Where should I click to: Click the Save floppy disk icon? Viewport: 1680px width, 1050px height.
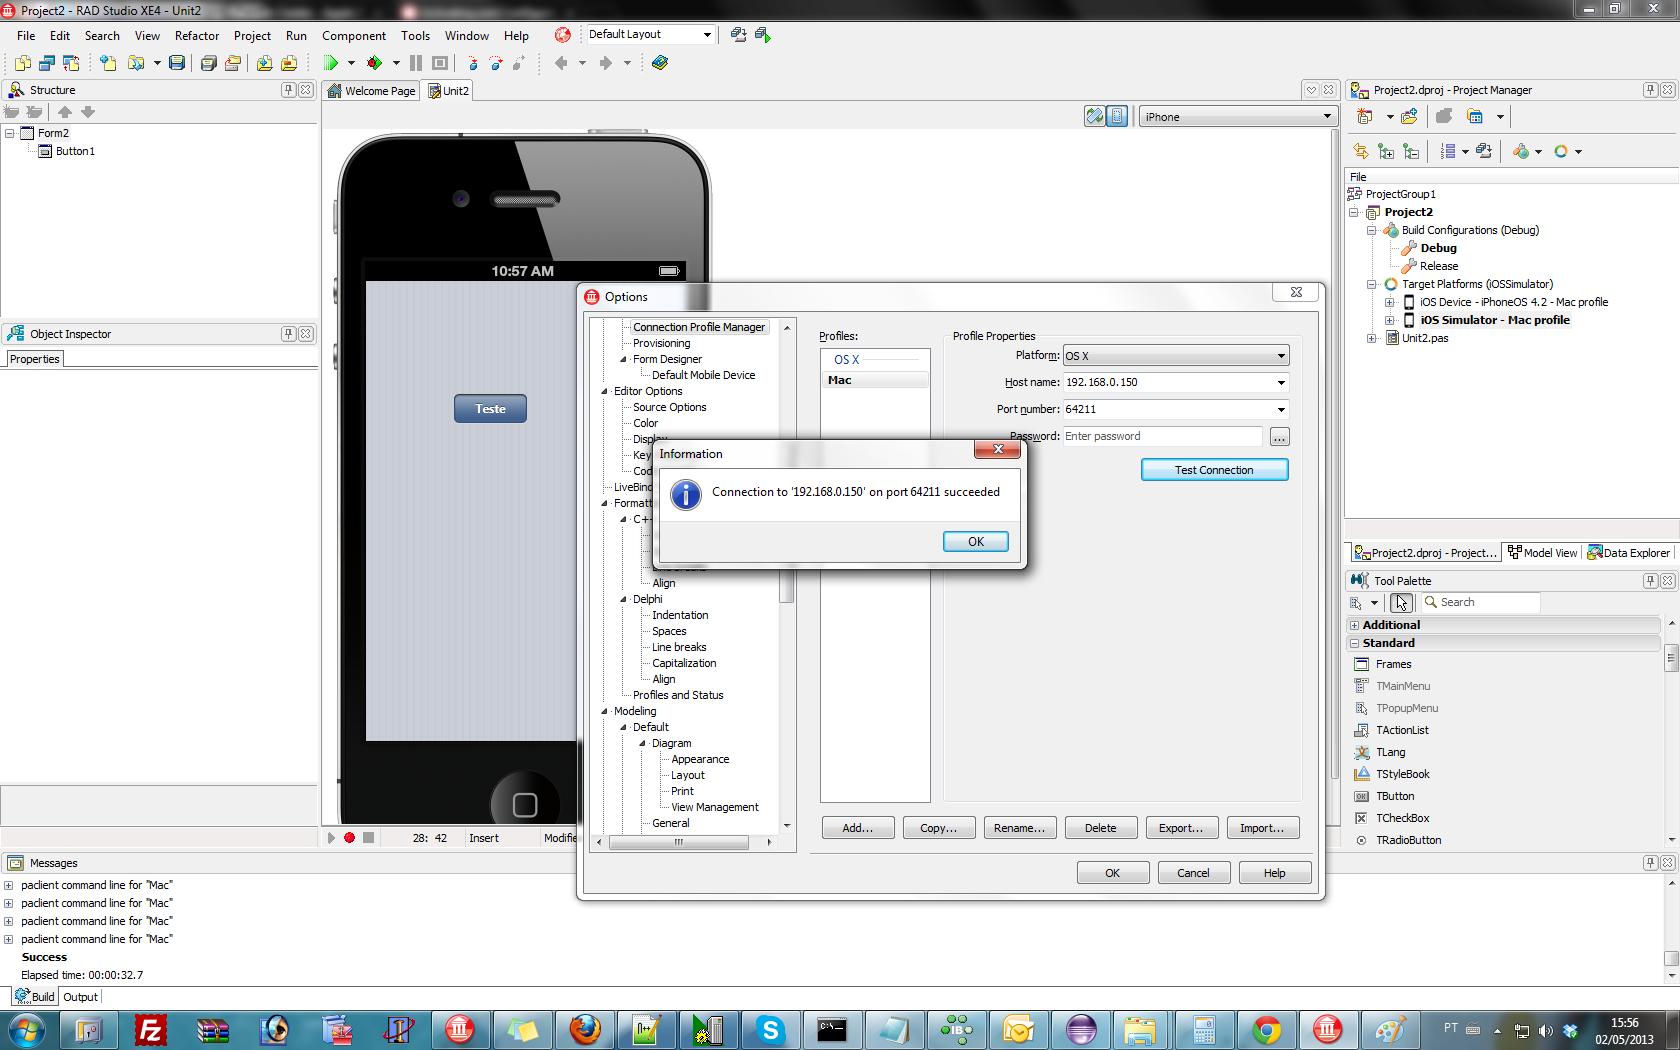click(177, 63)
